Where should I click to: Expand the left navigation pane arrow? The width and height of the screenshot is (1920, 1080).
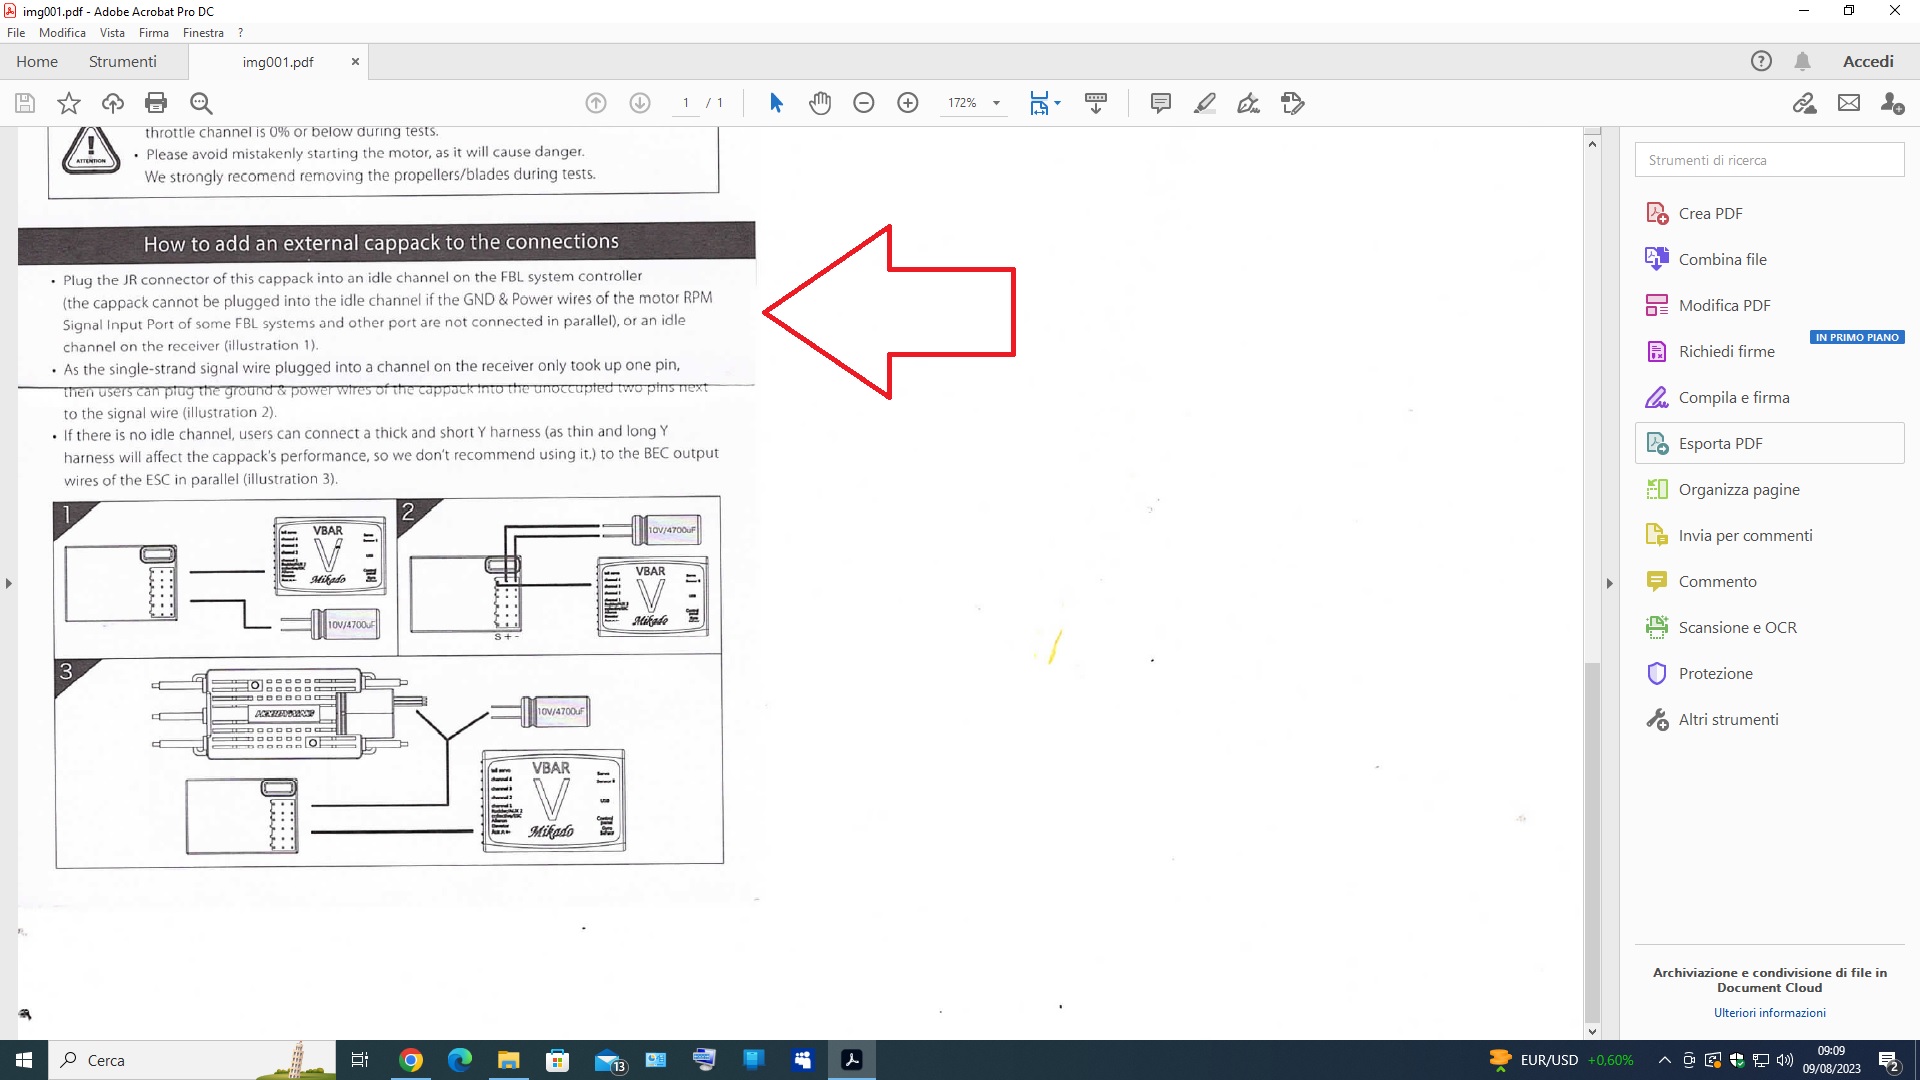point(9,583)
